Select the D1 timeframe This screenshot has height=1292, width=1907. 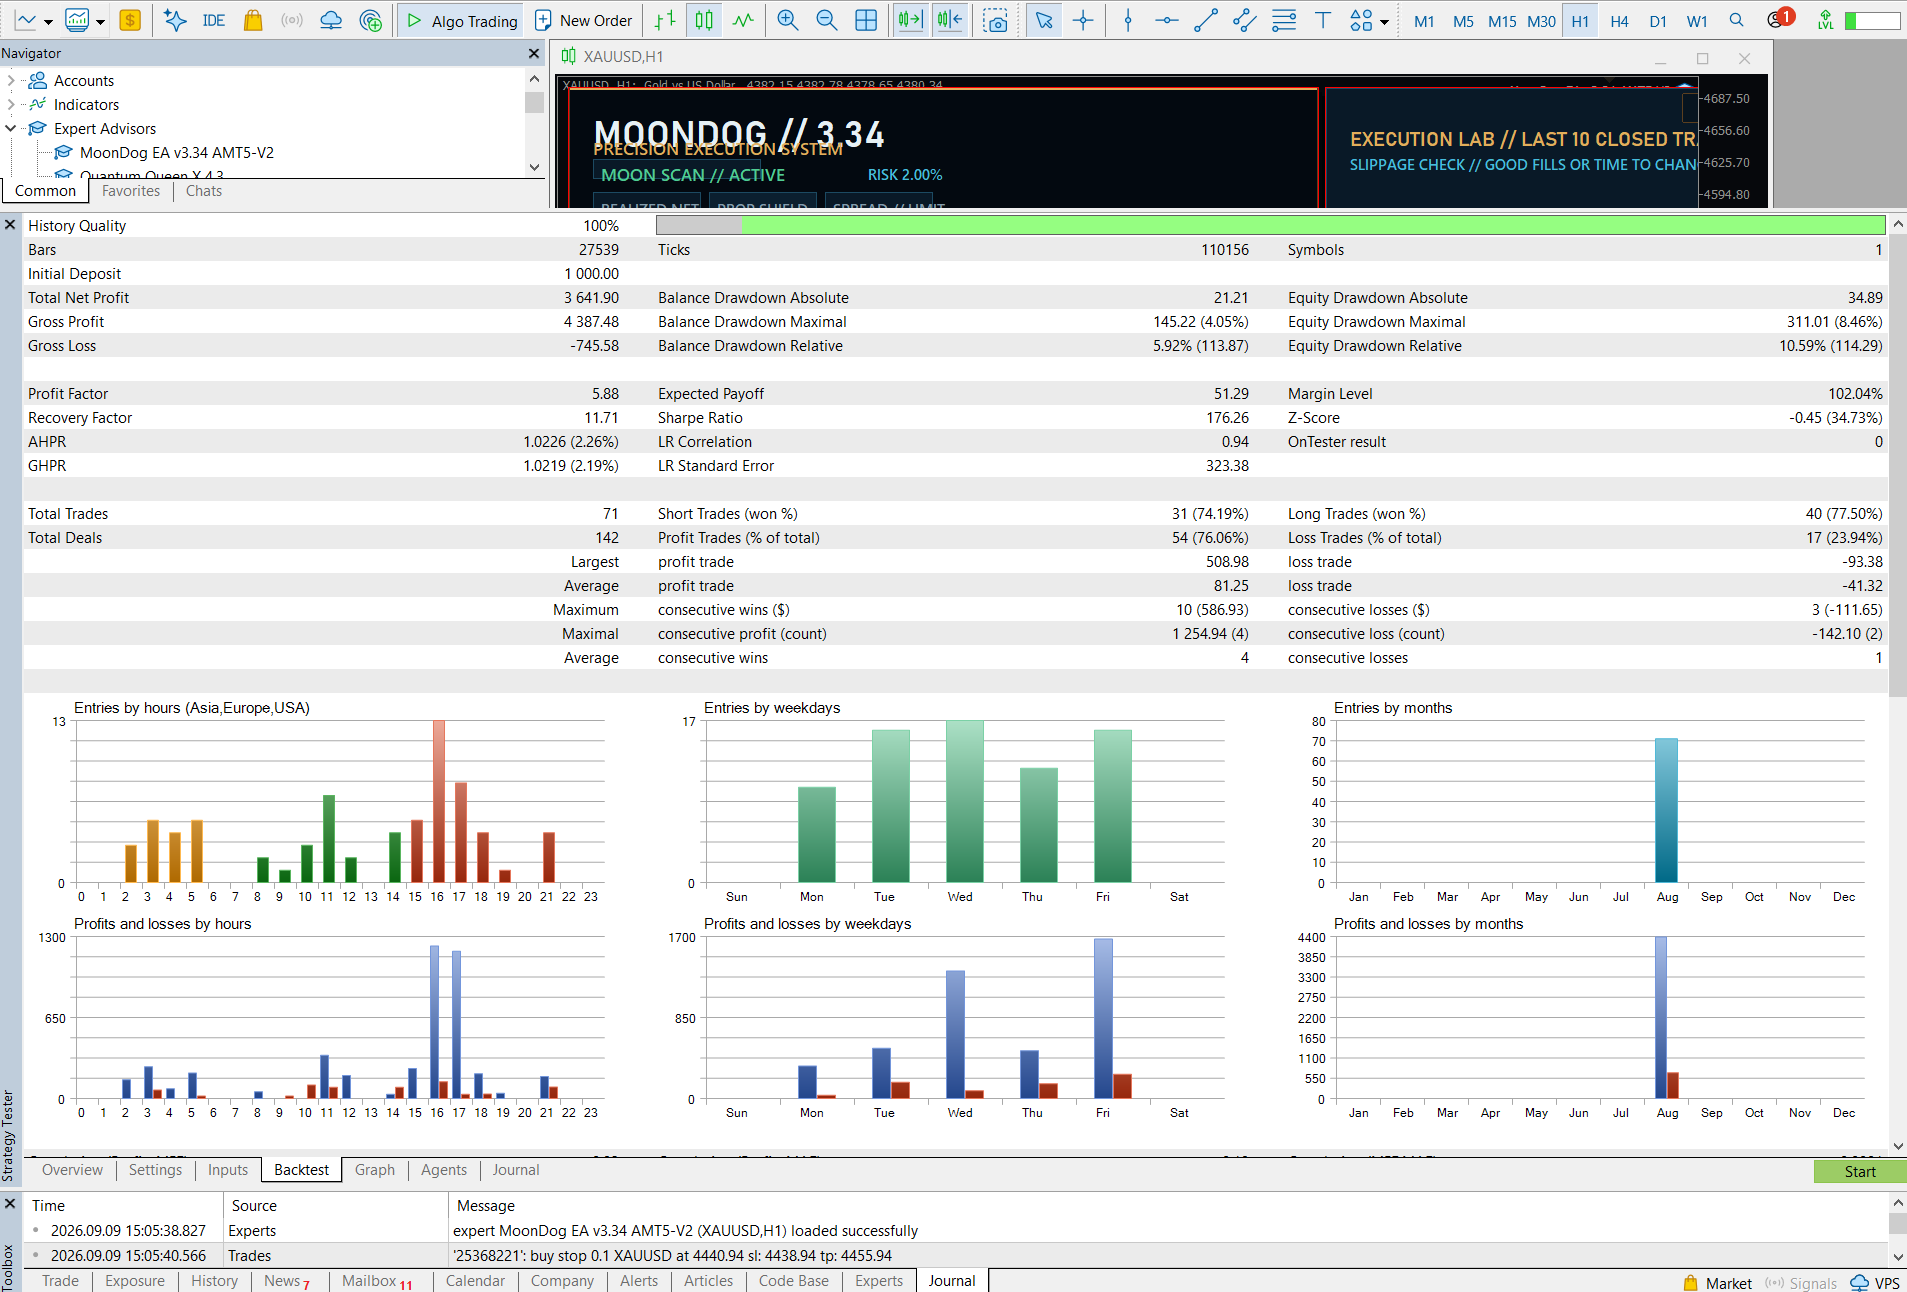tap(1658, 21)
